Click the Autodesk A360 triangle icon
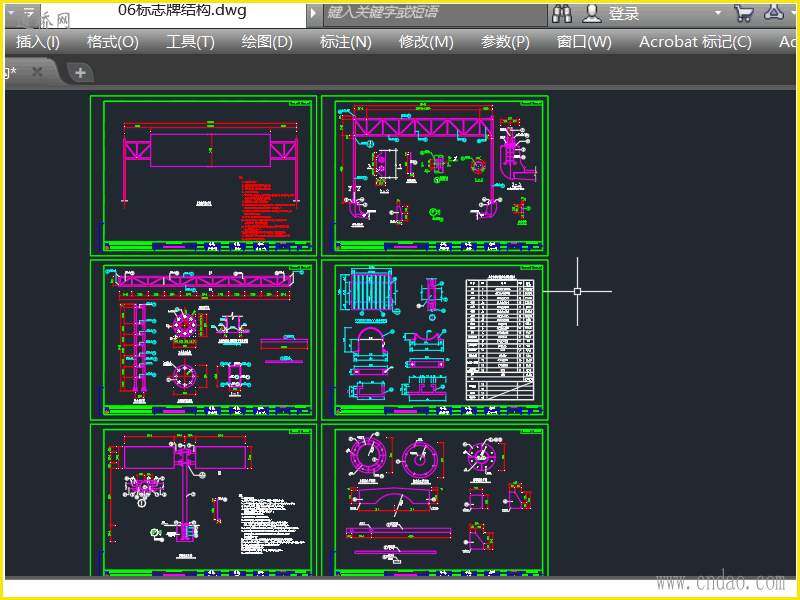The height and width of the screenshot is (600, 800). tap(774, 12)
